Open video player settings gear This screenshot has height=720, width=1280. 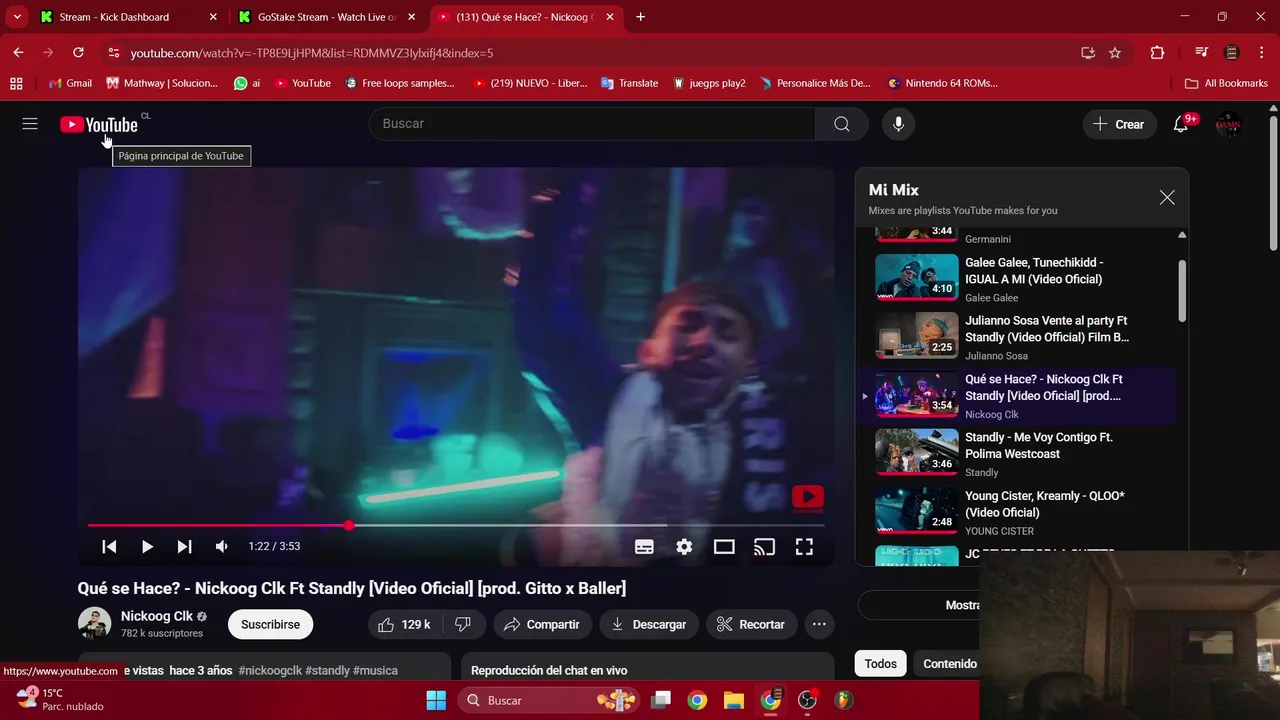(684, 547)
